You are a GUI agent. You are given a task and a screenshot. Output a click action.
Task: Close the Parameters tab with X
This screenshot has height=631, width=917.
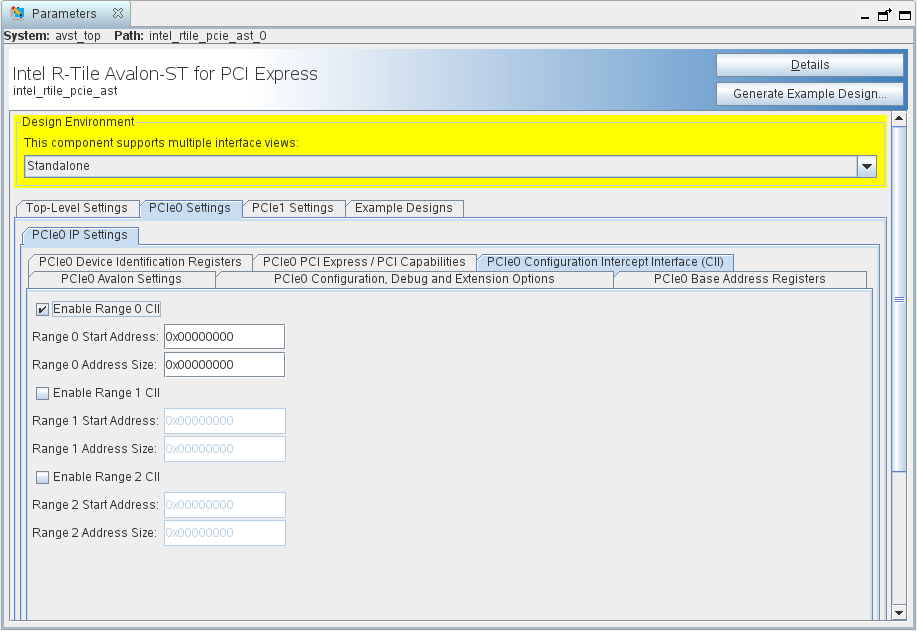118,13
